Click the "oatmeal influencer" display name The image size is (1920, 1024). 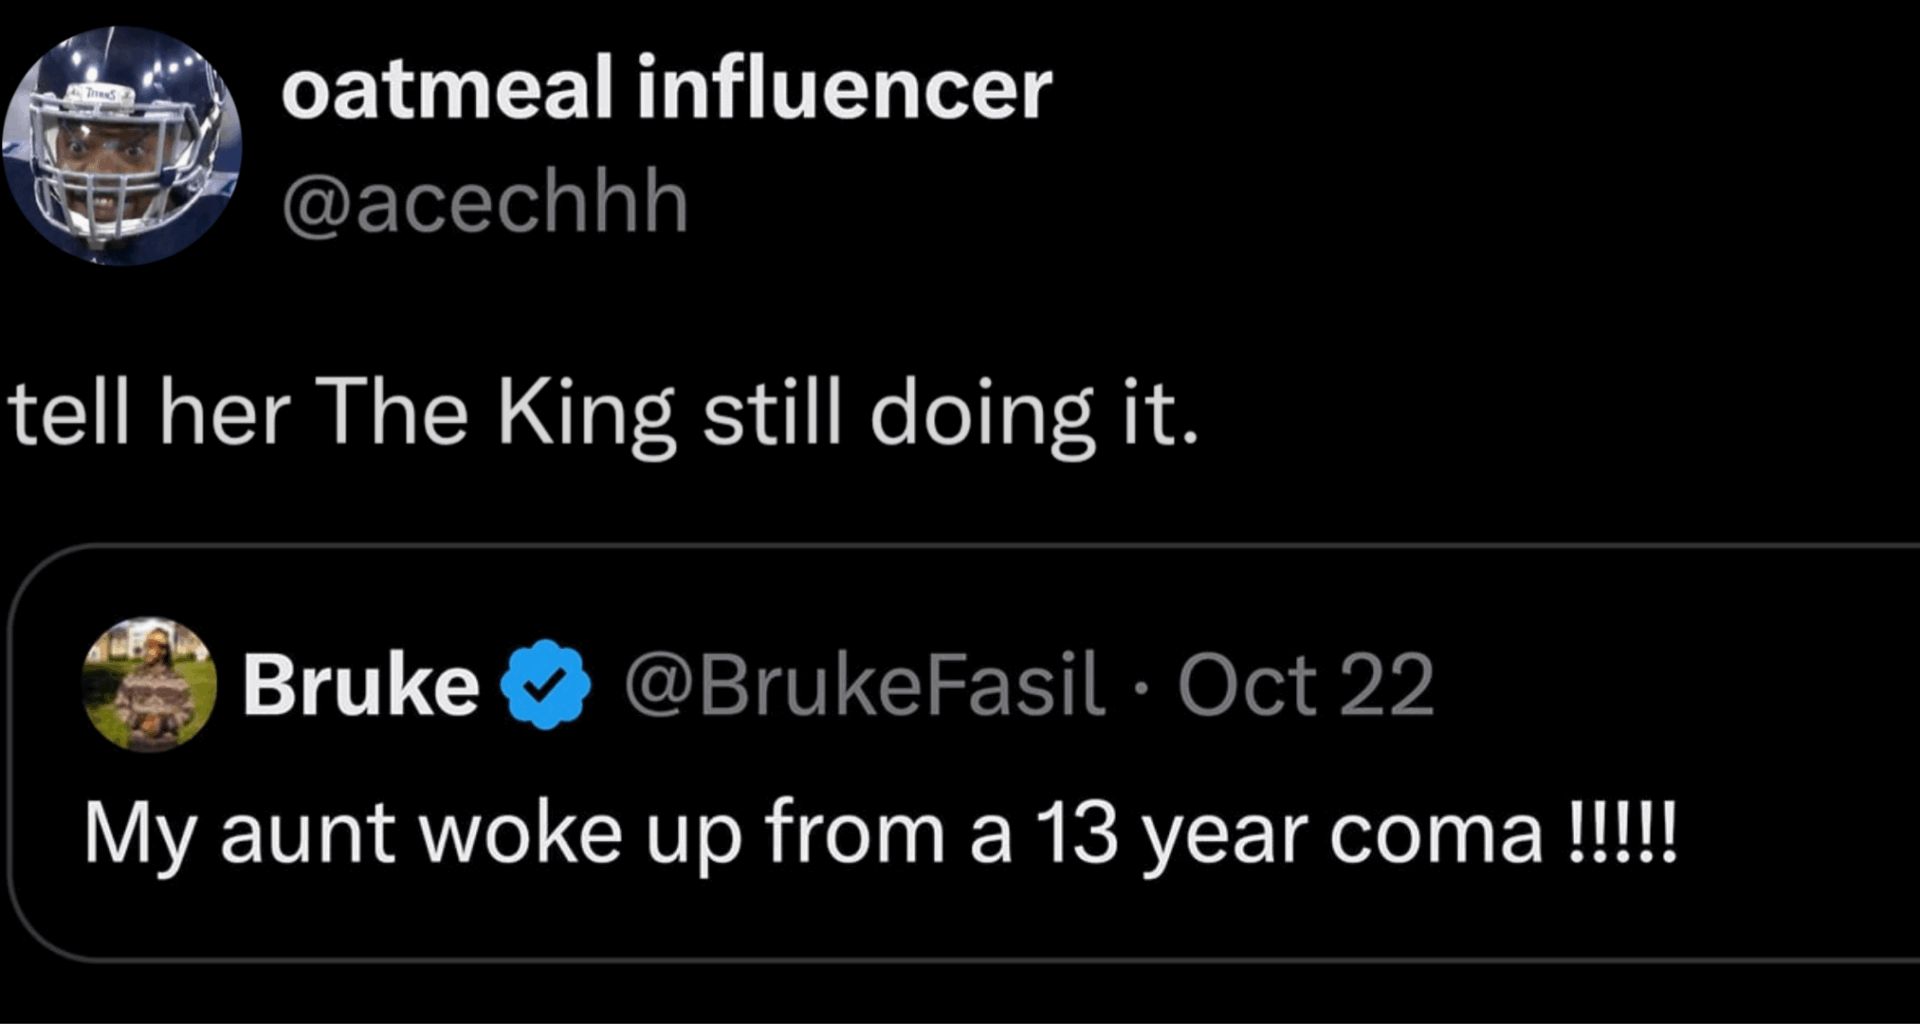[666, 90]
